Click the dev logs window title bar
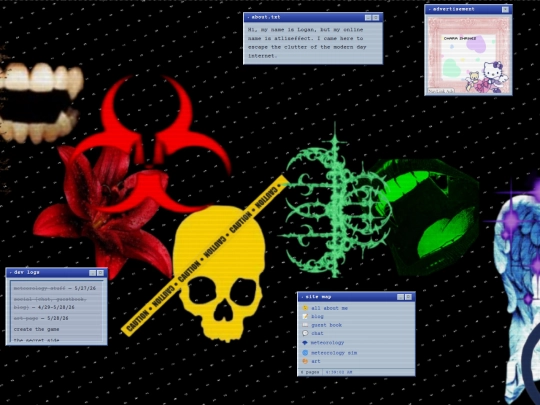540x405 pixels. [x=56, y=272]
